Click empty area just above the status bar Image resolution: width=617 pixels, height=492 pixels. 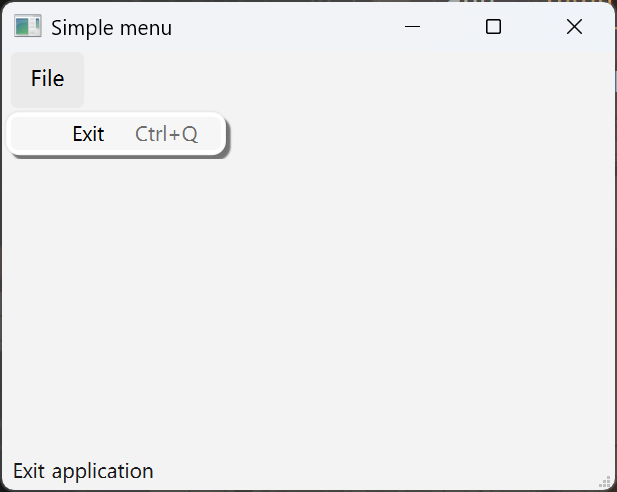308,440
